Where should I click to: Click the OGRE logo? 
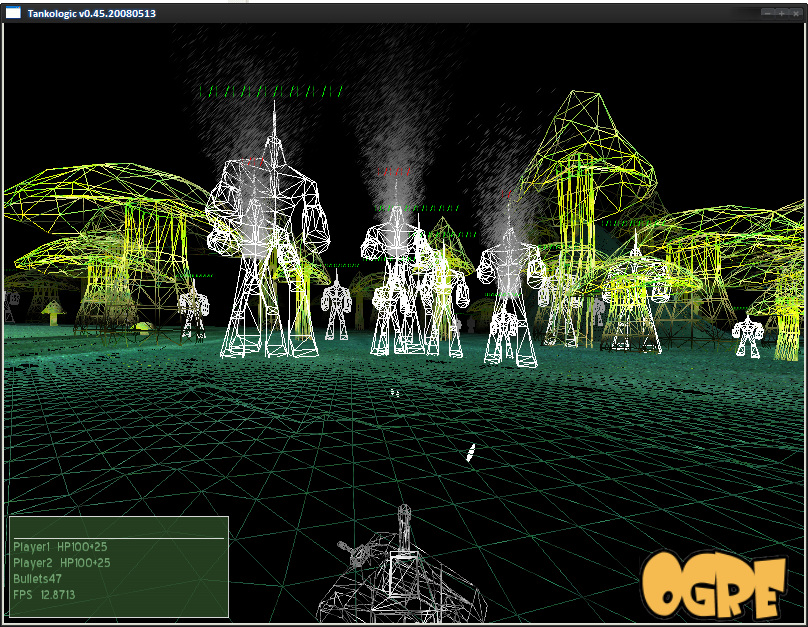[x=714, y=585]
